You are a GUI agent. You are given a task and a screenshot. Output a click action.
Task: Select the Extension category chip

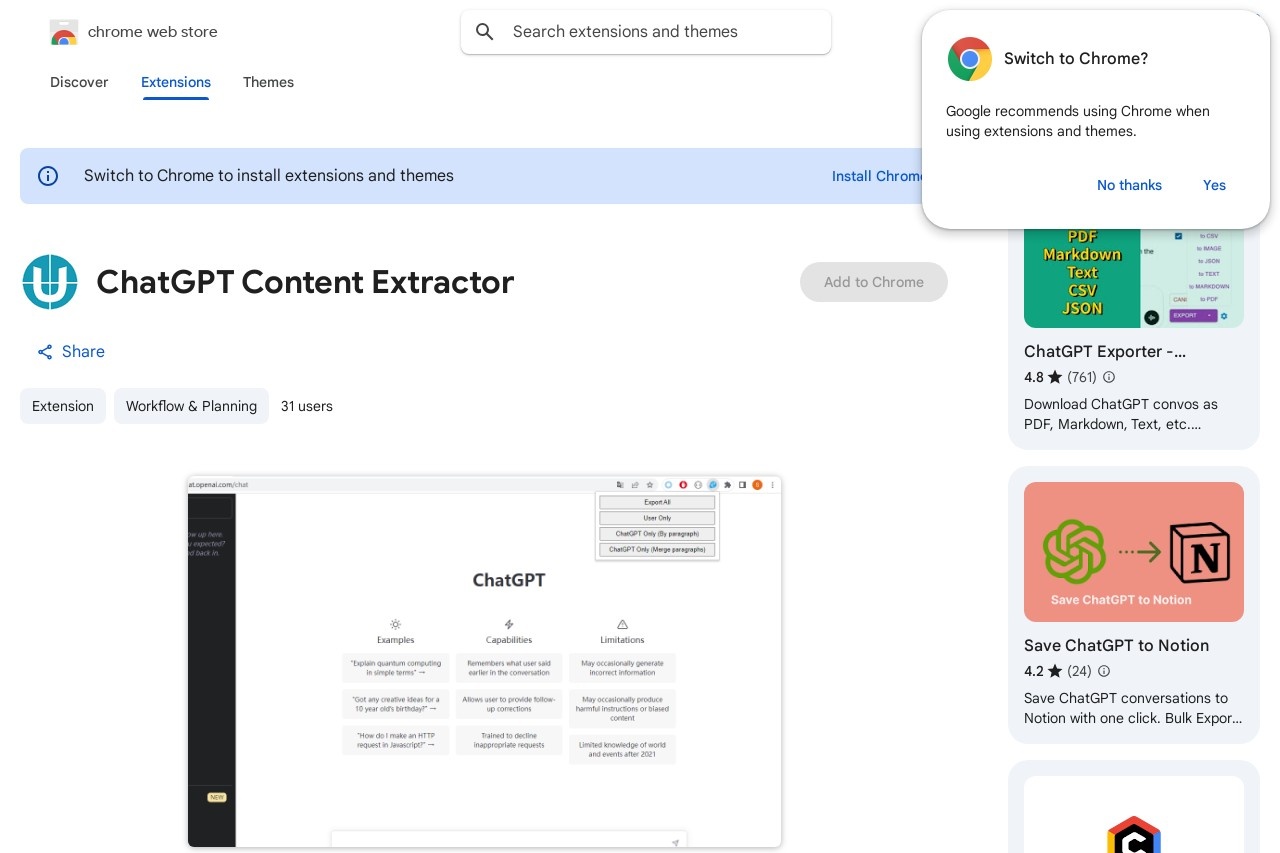coord(63,406)
